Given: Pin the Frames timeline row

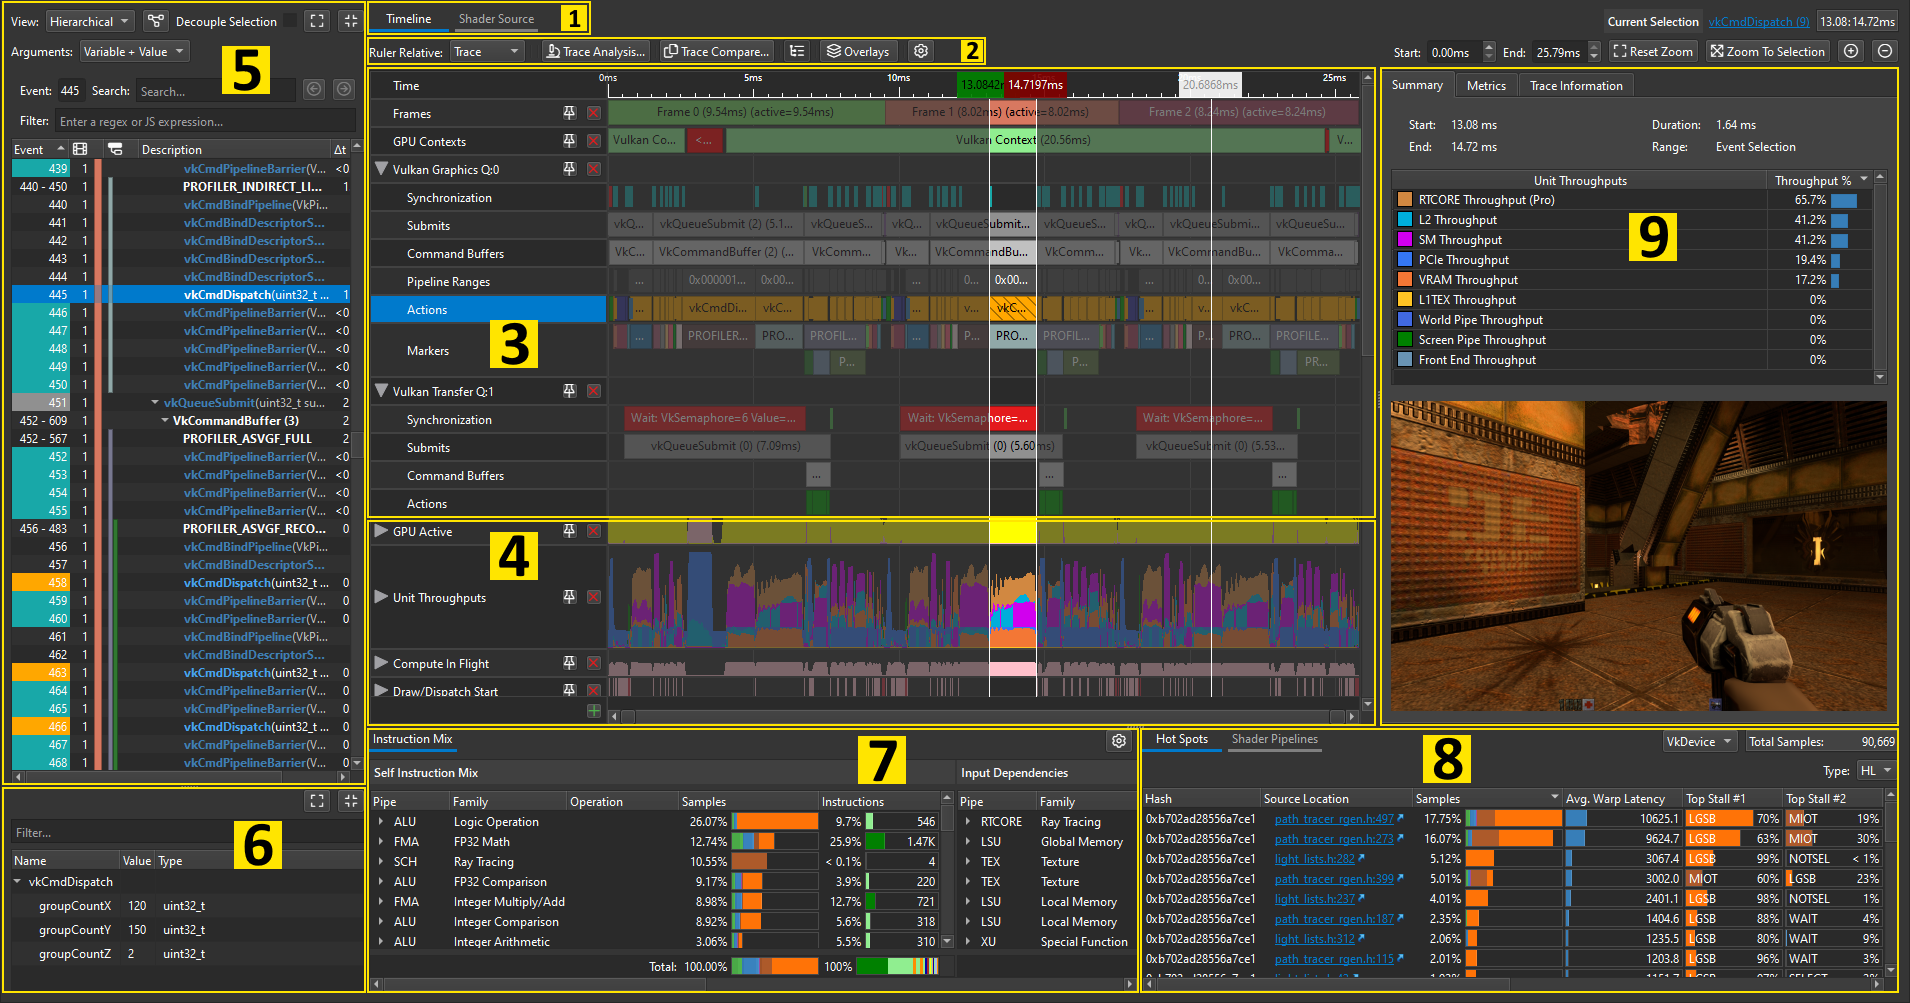Looking at the screenshot, I should pyautogui.click(x=569, y=113).
